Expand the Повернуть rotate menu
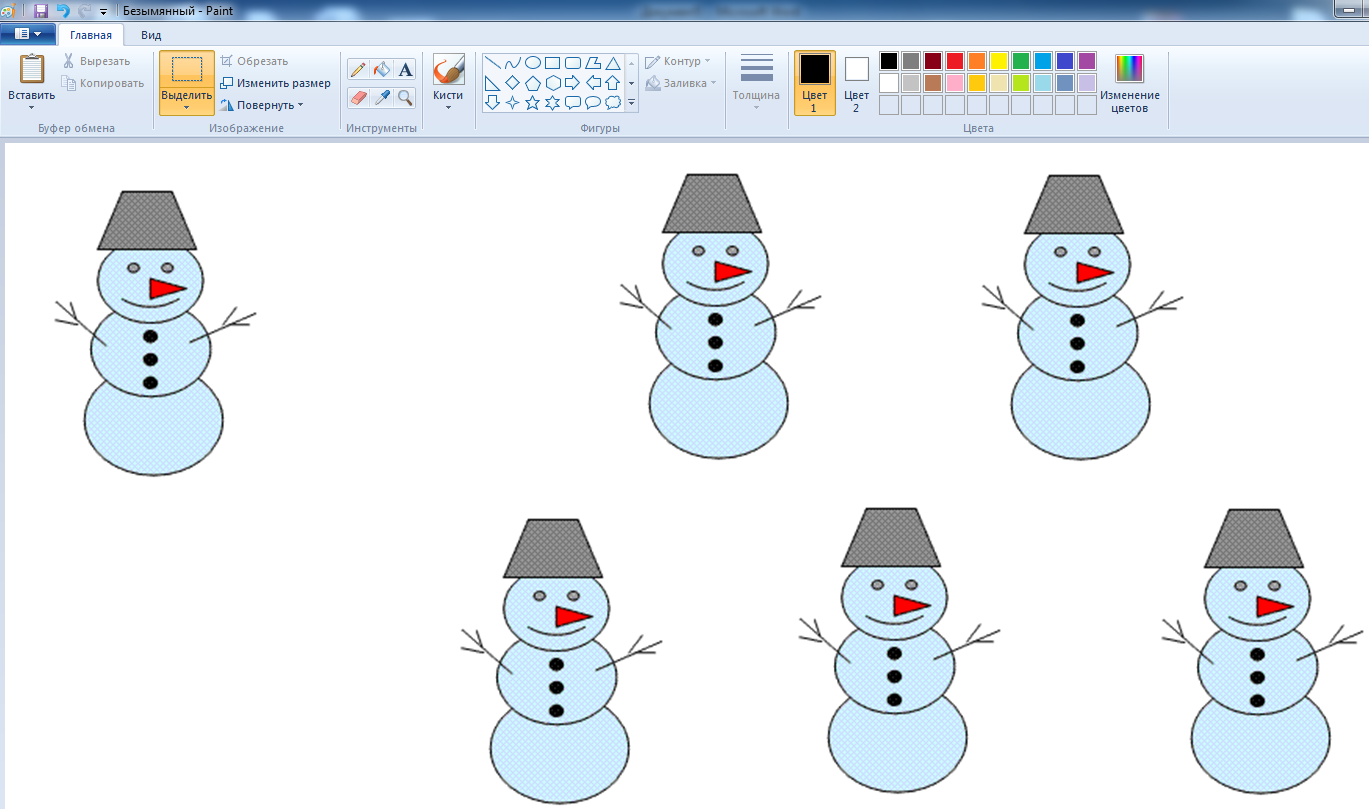The height and width of the screenshot is (809, 1369). pyautogui.click(x=262, y=105)
